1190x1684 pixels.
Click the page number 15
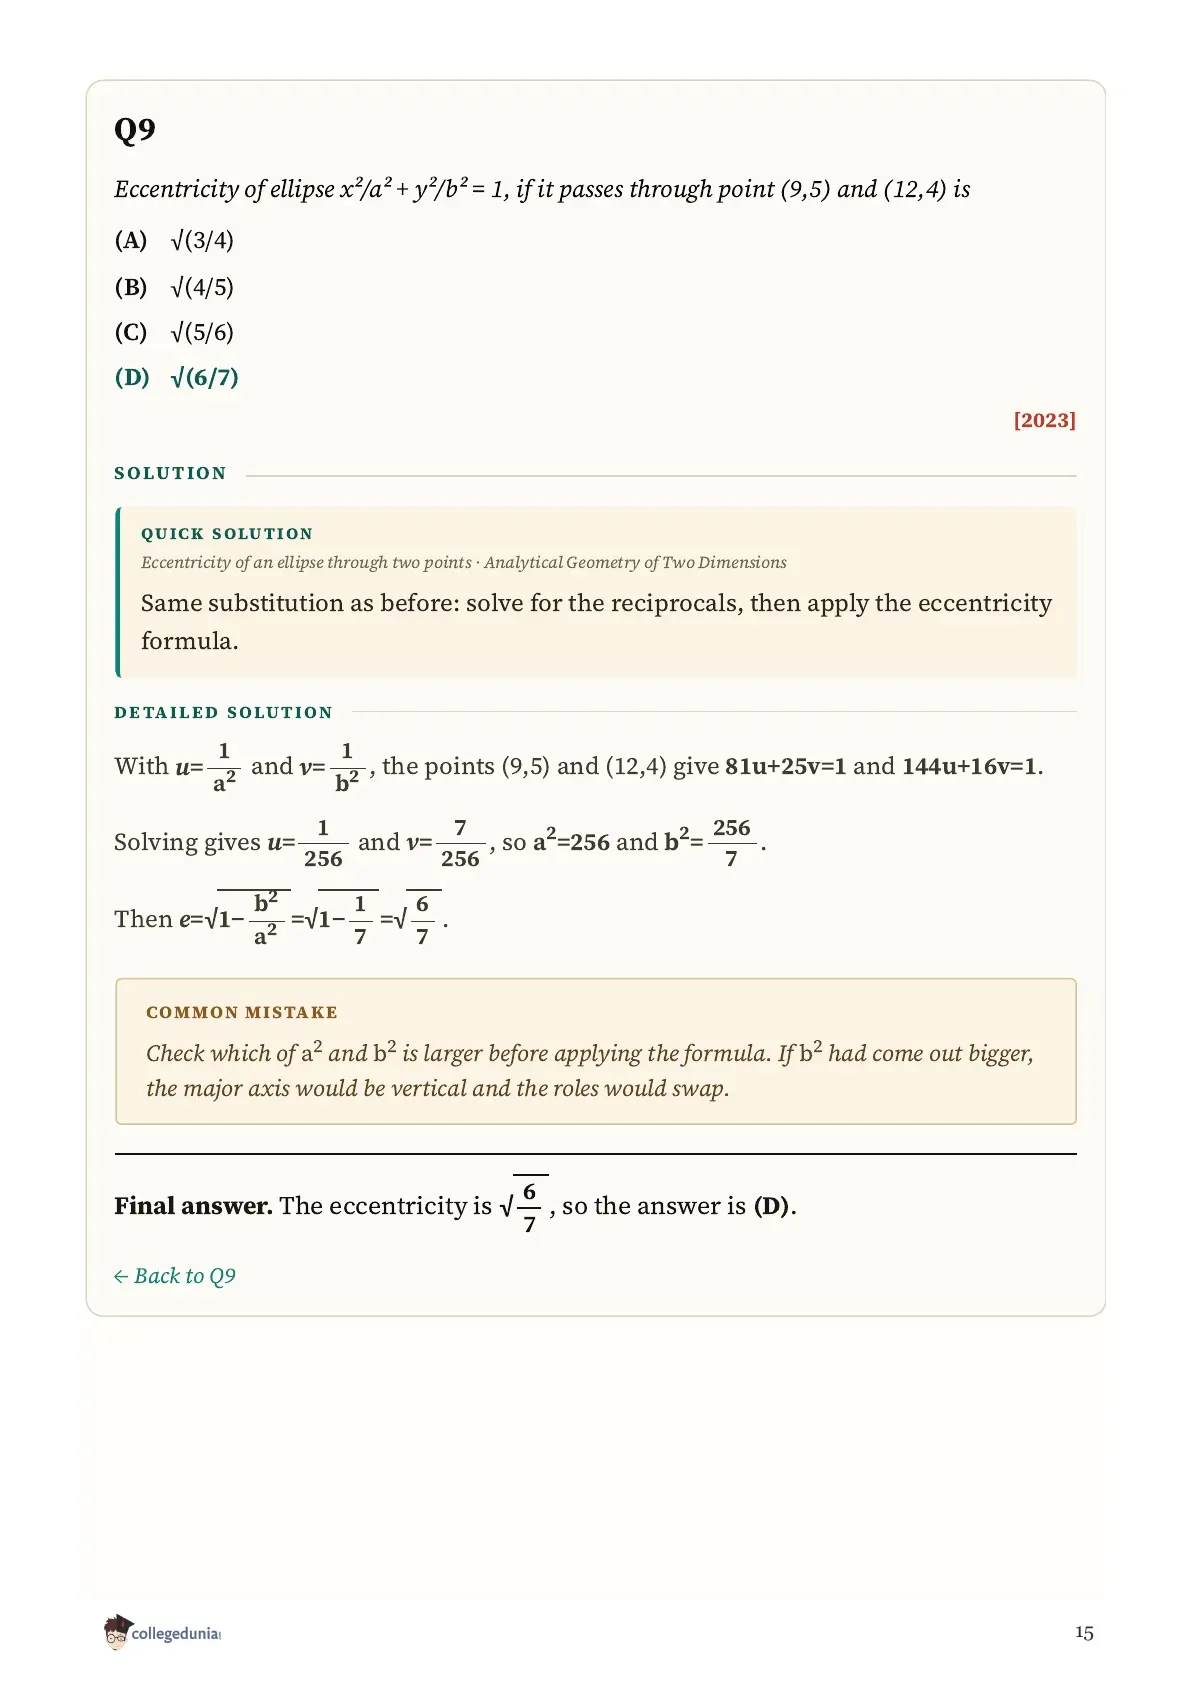click(x=1084, y=1633)
